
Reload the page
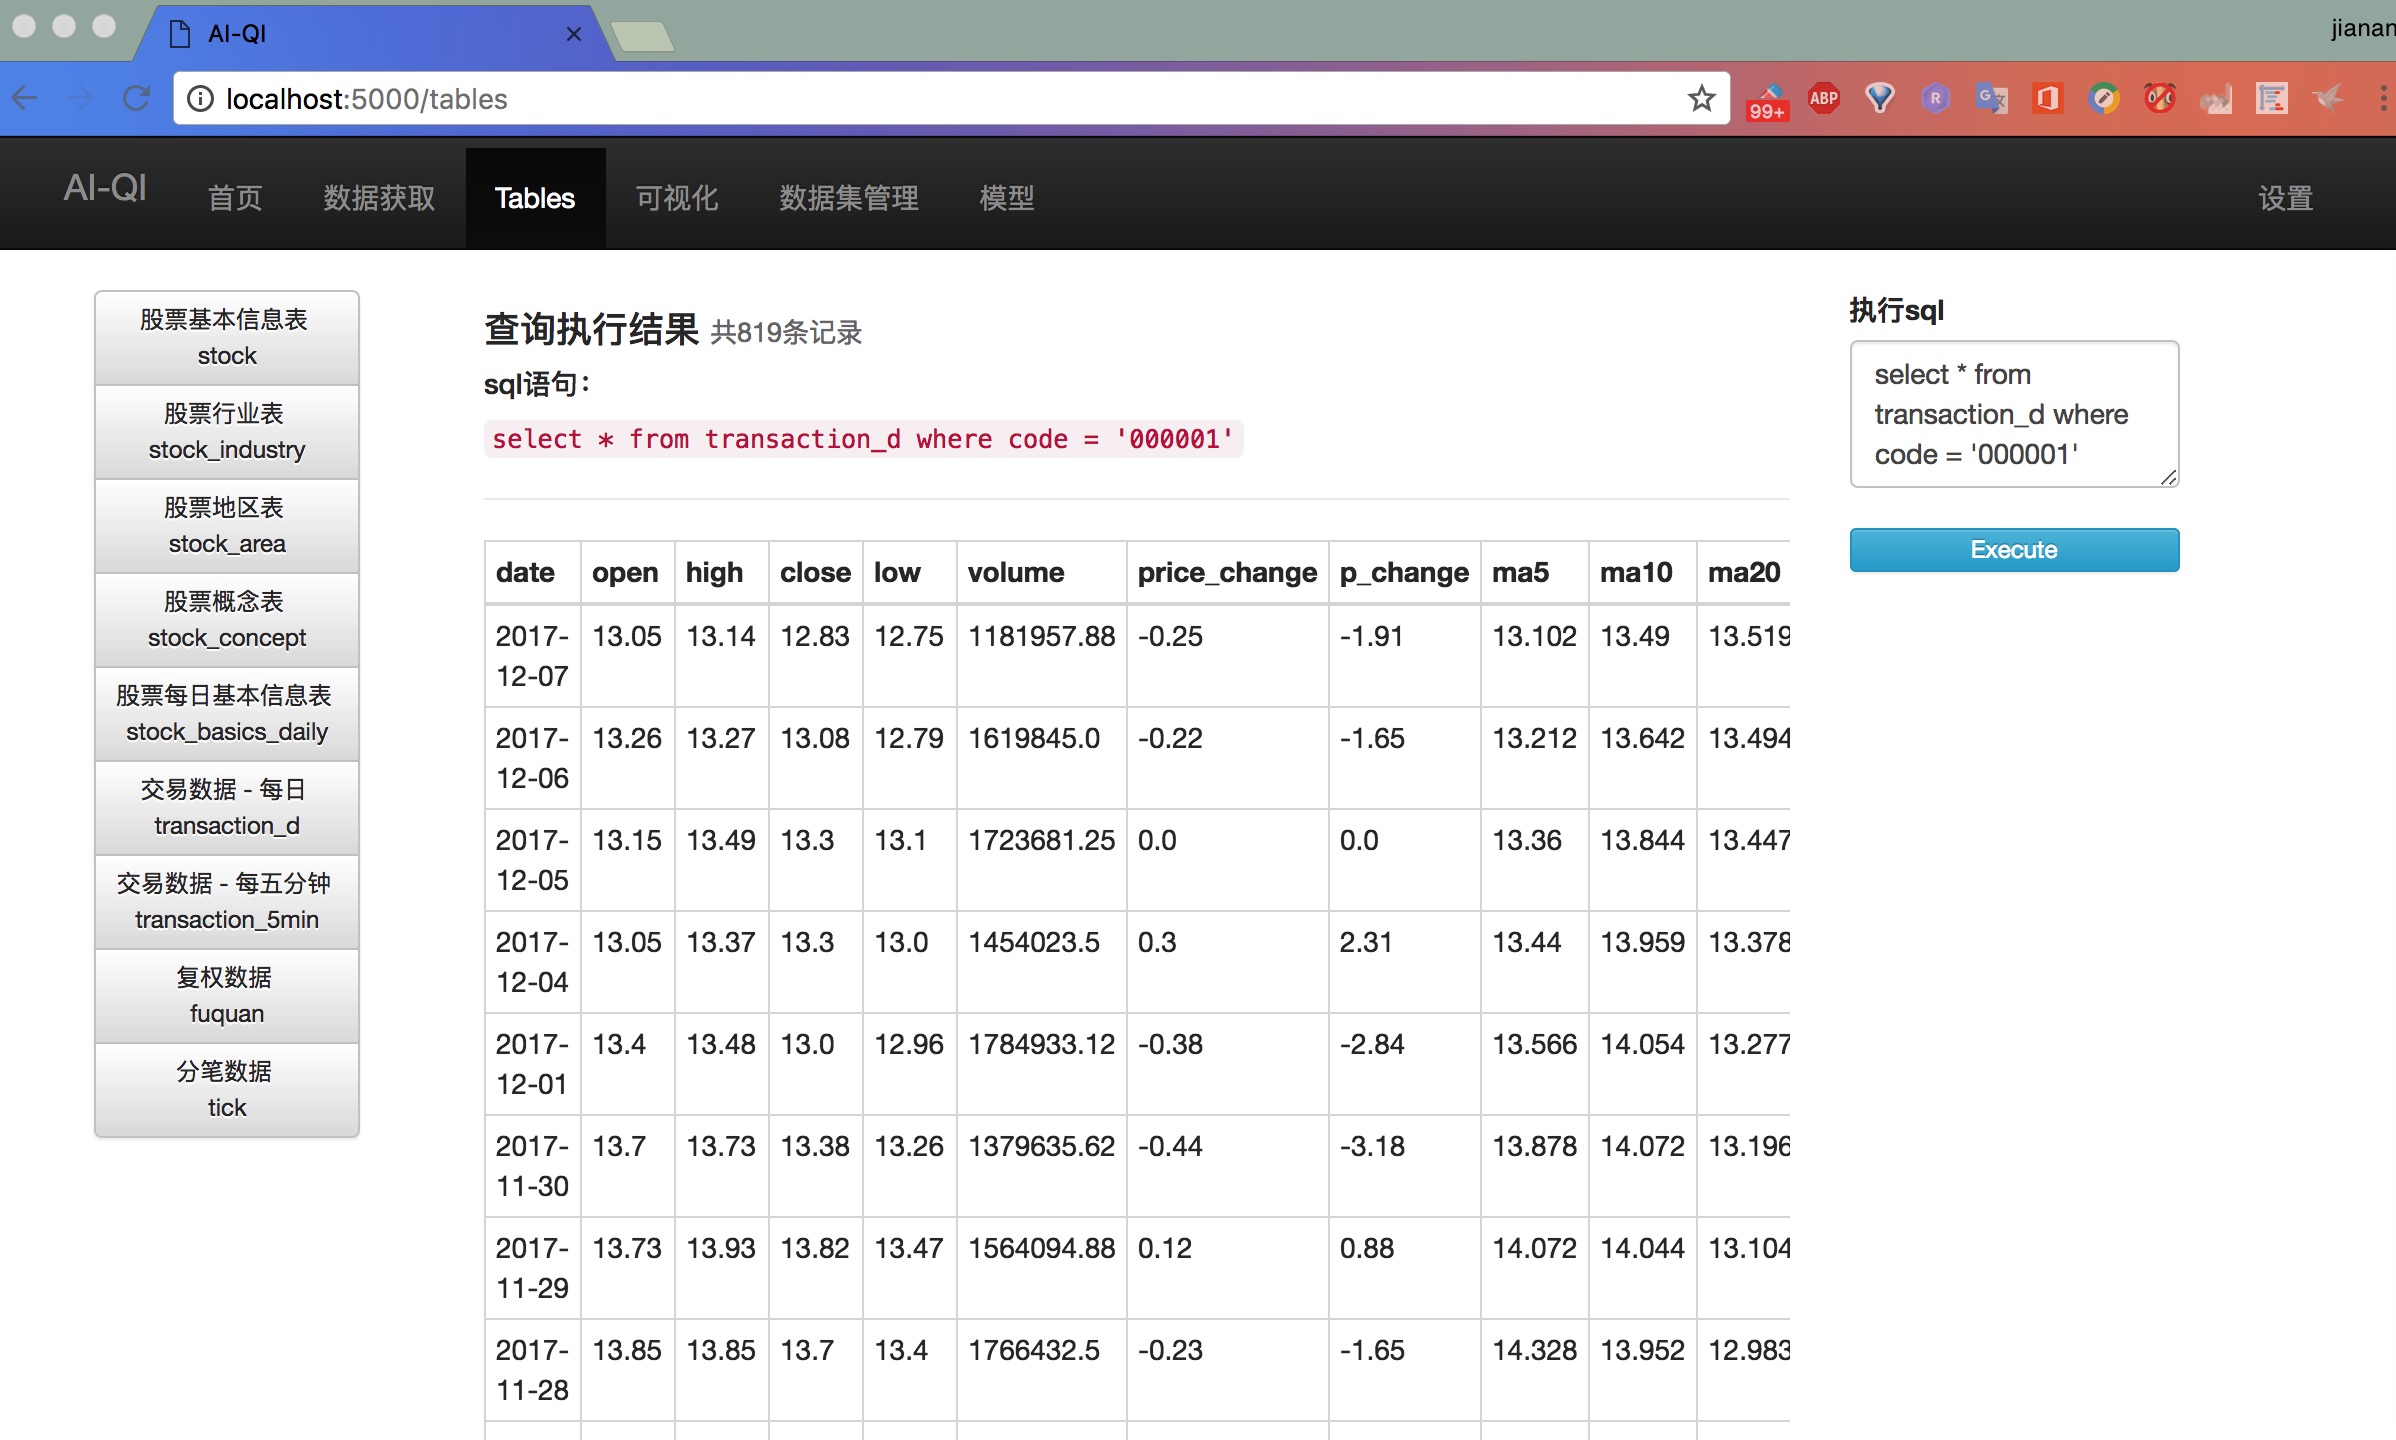[137, 98]
